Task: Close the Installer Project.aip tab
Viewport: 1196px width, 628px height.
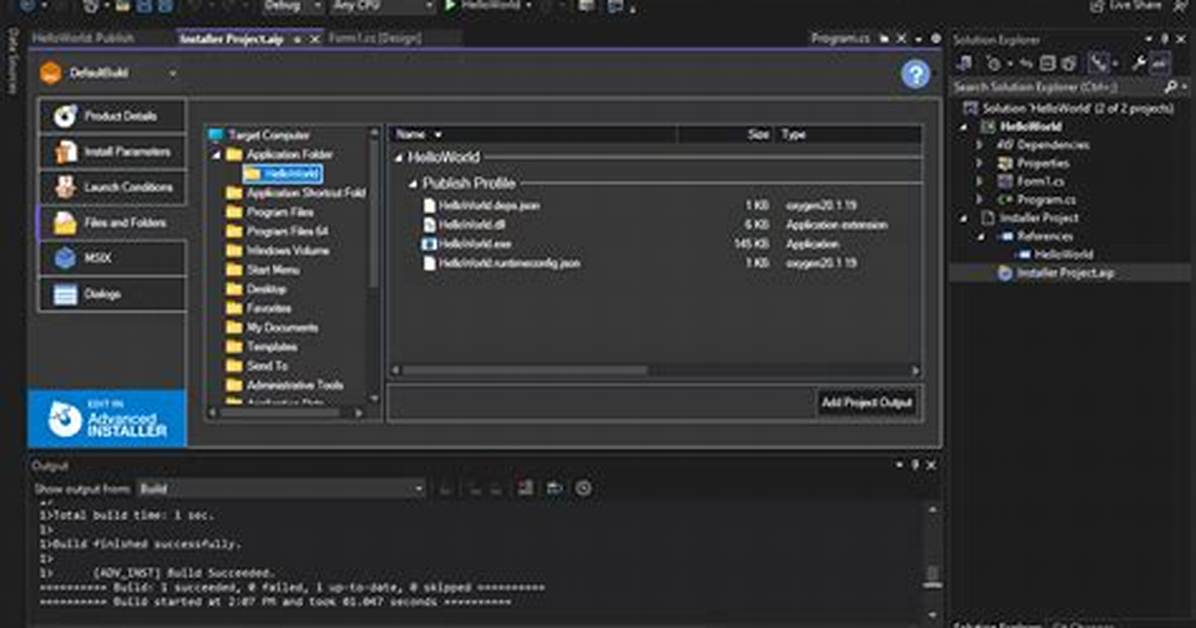Action: tap(314, 39)
